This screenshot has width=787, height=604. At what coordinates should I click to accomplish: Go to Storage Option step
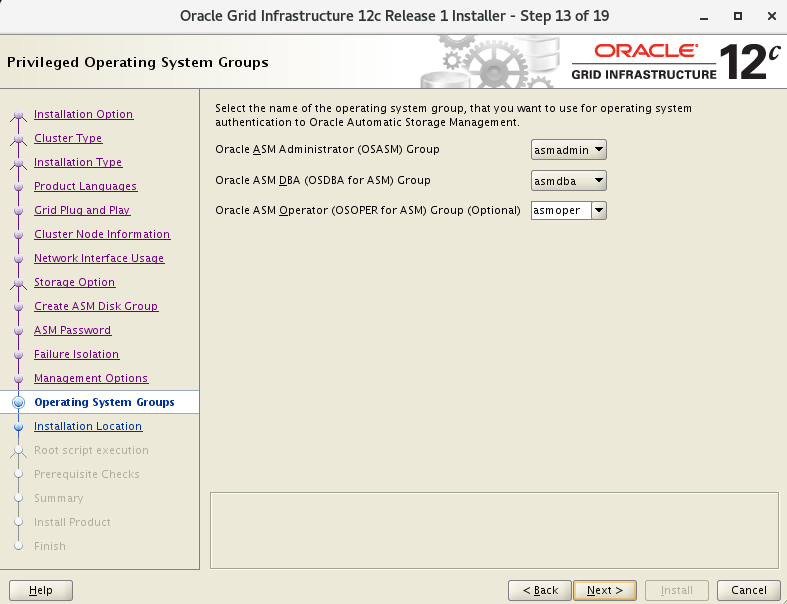(74, 282)
